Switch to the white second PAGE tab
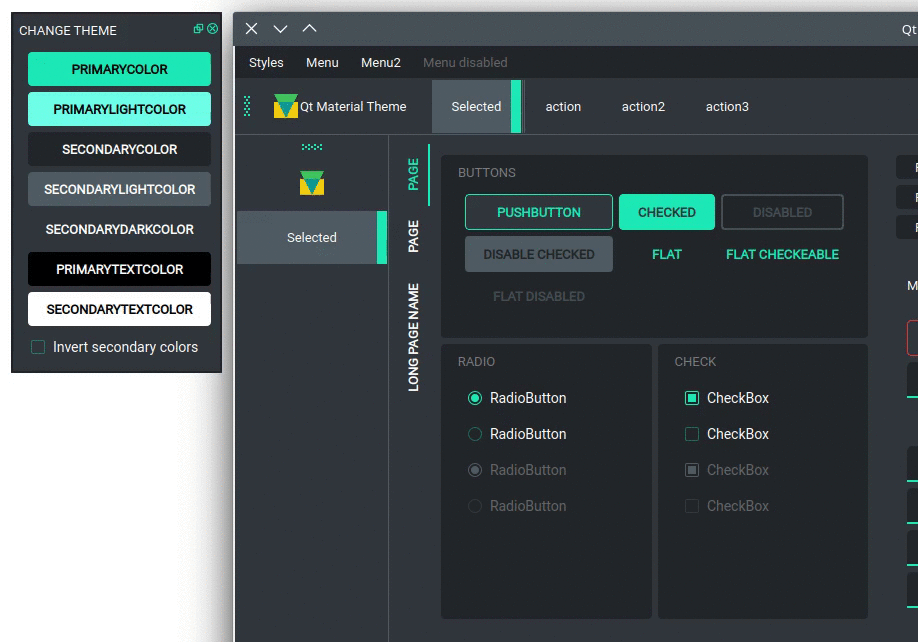This screenshot has height=642, width=918. 413,236
